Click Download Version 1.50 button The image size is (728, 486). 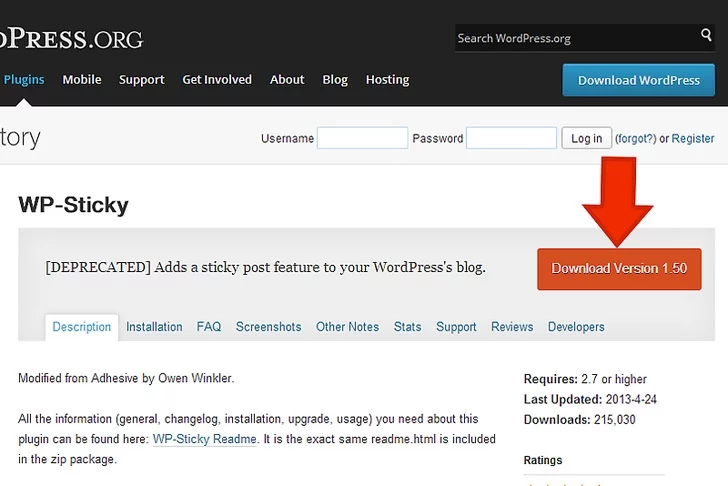[619, 269]
